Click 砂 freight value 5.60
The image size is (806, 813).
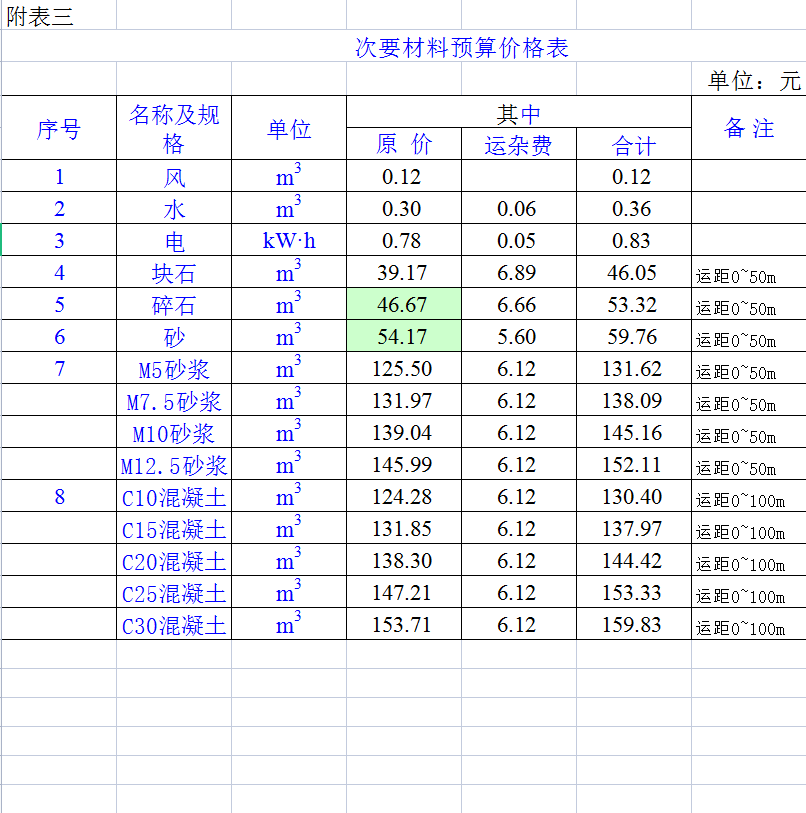[x=519, y=337]
